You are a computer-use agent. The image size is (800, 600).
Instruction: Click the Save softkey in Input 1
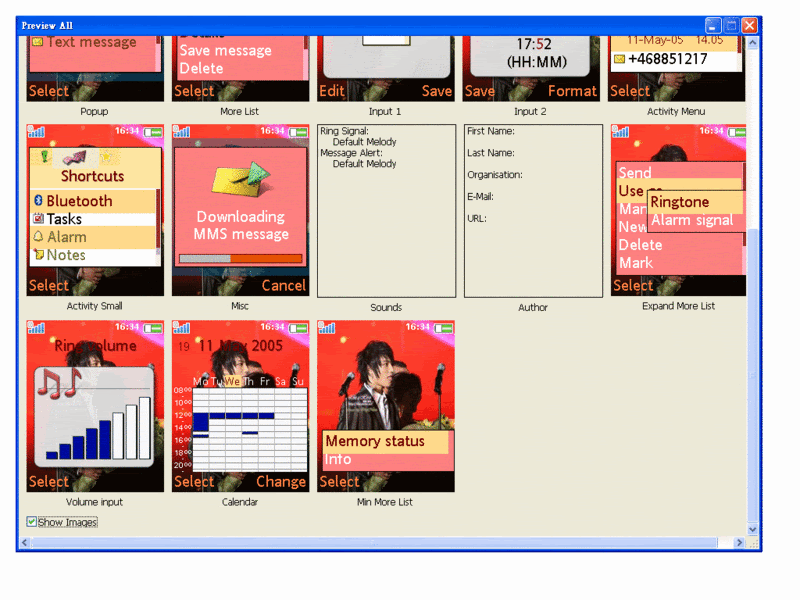437,91
